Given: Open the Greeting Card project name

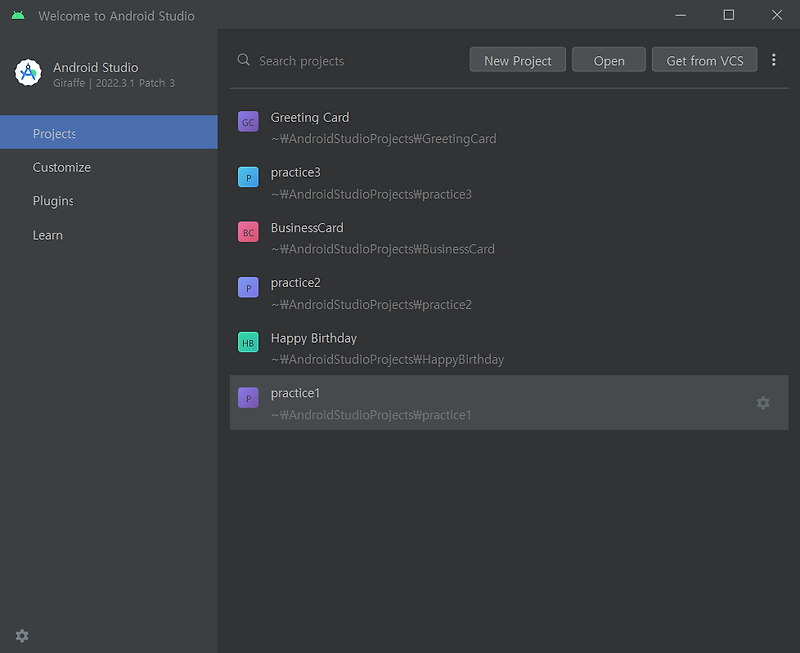Looking at the screenshot, I should click(x=310, y=117).
